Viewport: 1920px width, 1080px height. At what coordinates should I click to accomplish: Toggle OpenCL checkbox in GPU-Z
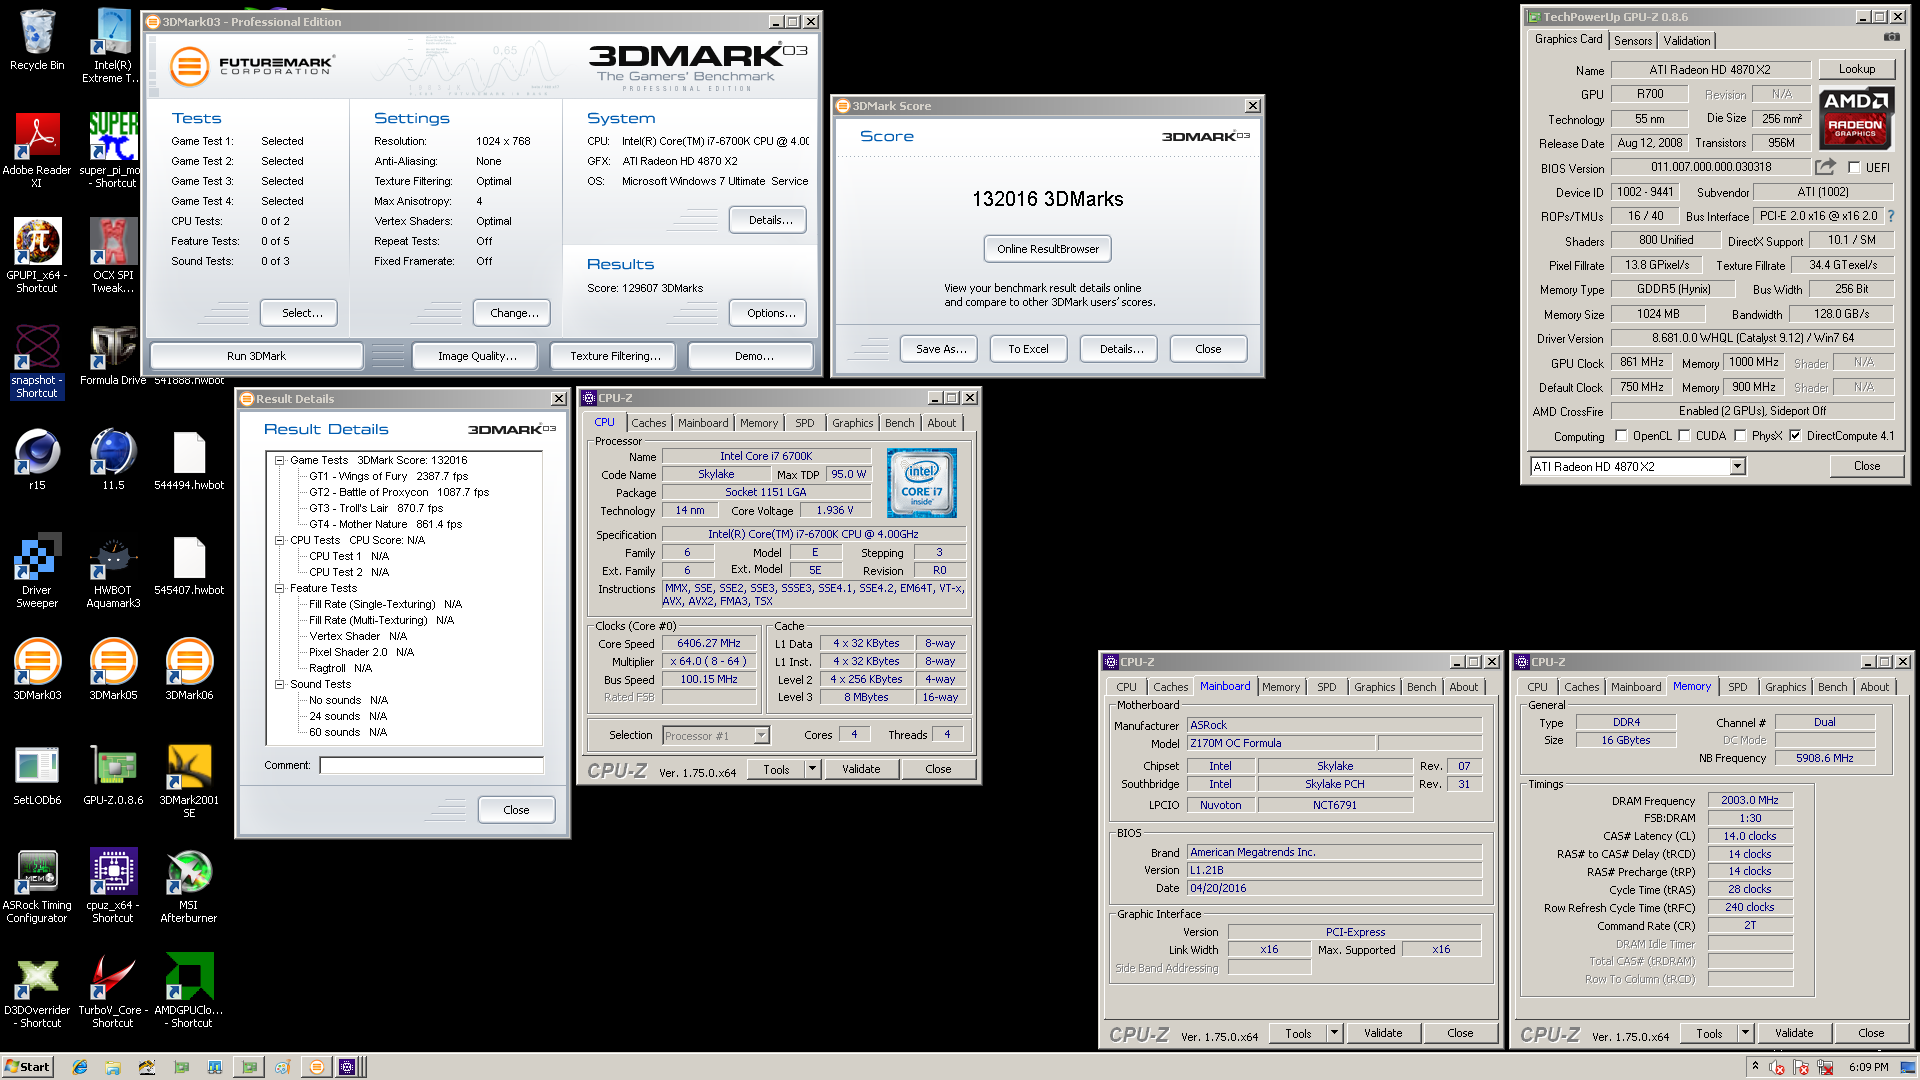tap(1621, 436)
